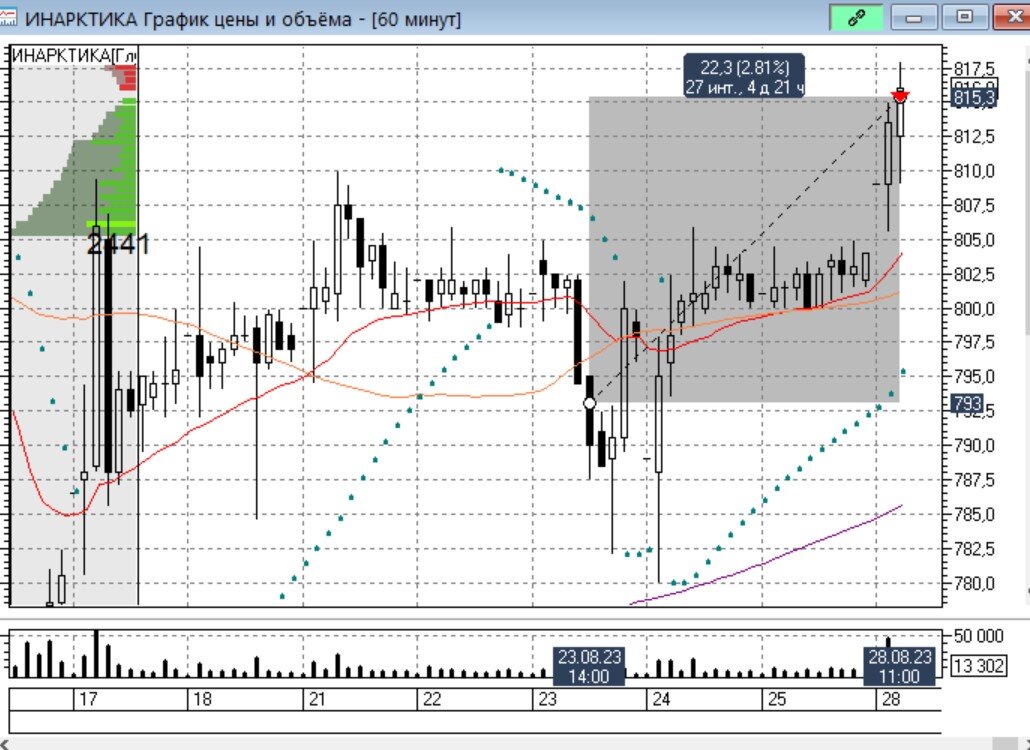Viewport: 1030px width, 750px height.
Task: Click date 22 on the time axis
Action: click(x=432, y=699)
